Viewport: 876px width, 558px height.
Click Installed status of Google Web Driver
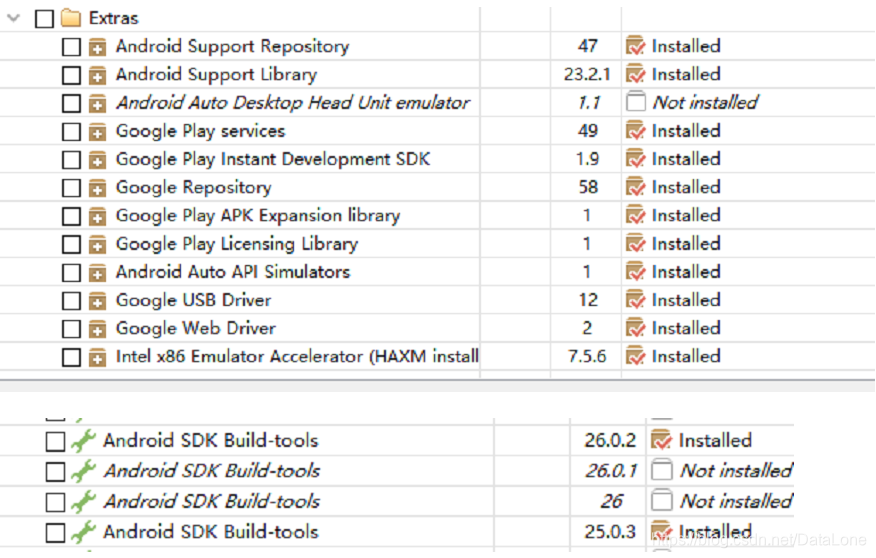686,328
